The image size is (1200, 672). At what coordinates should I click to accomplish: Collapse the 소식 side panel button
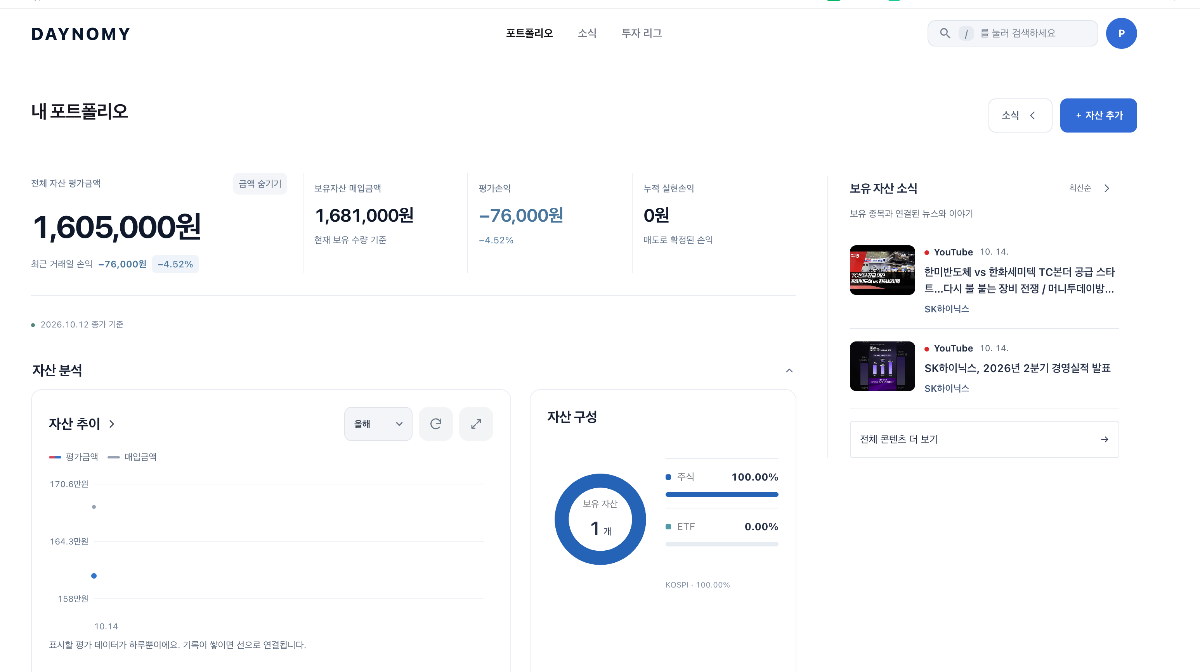point(1020,115)
